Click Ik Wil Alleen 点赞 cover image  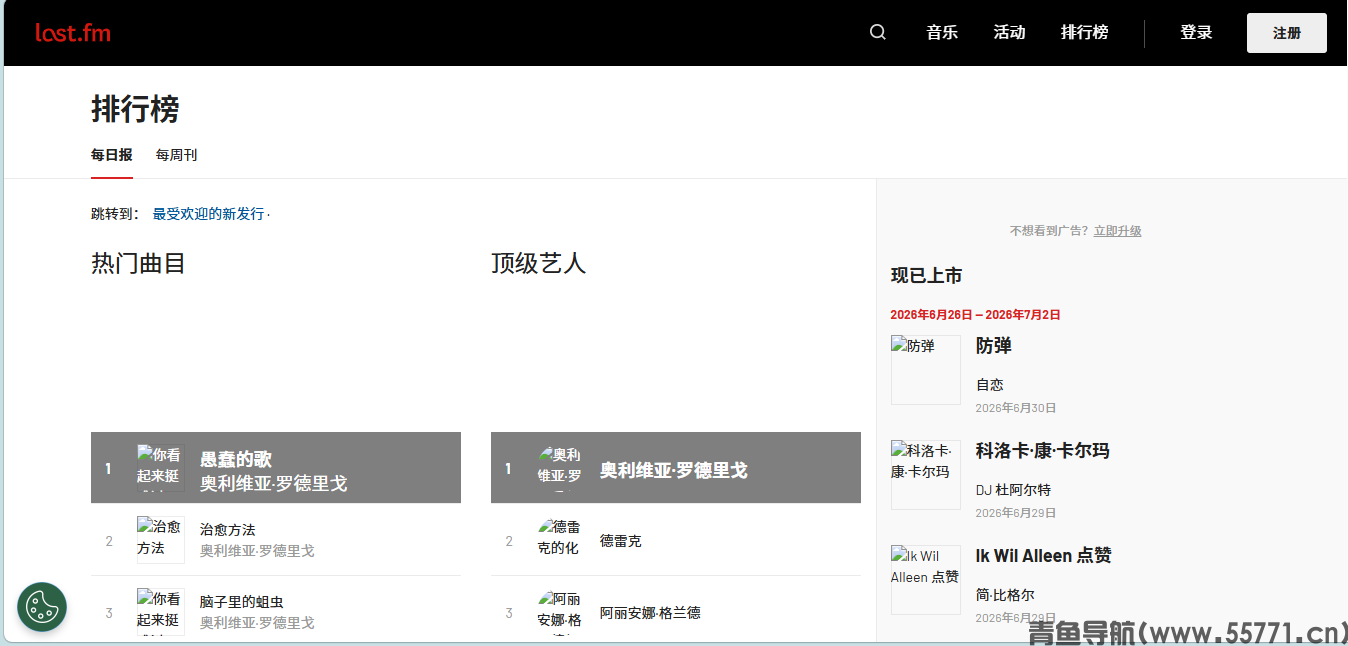[926, 580]
